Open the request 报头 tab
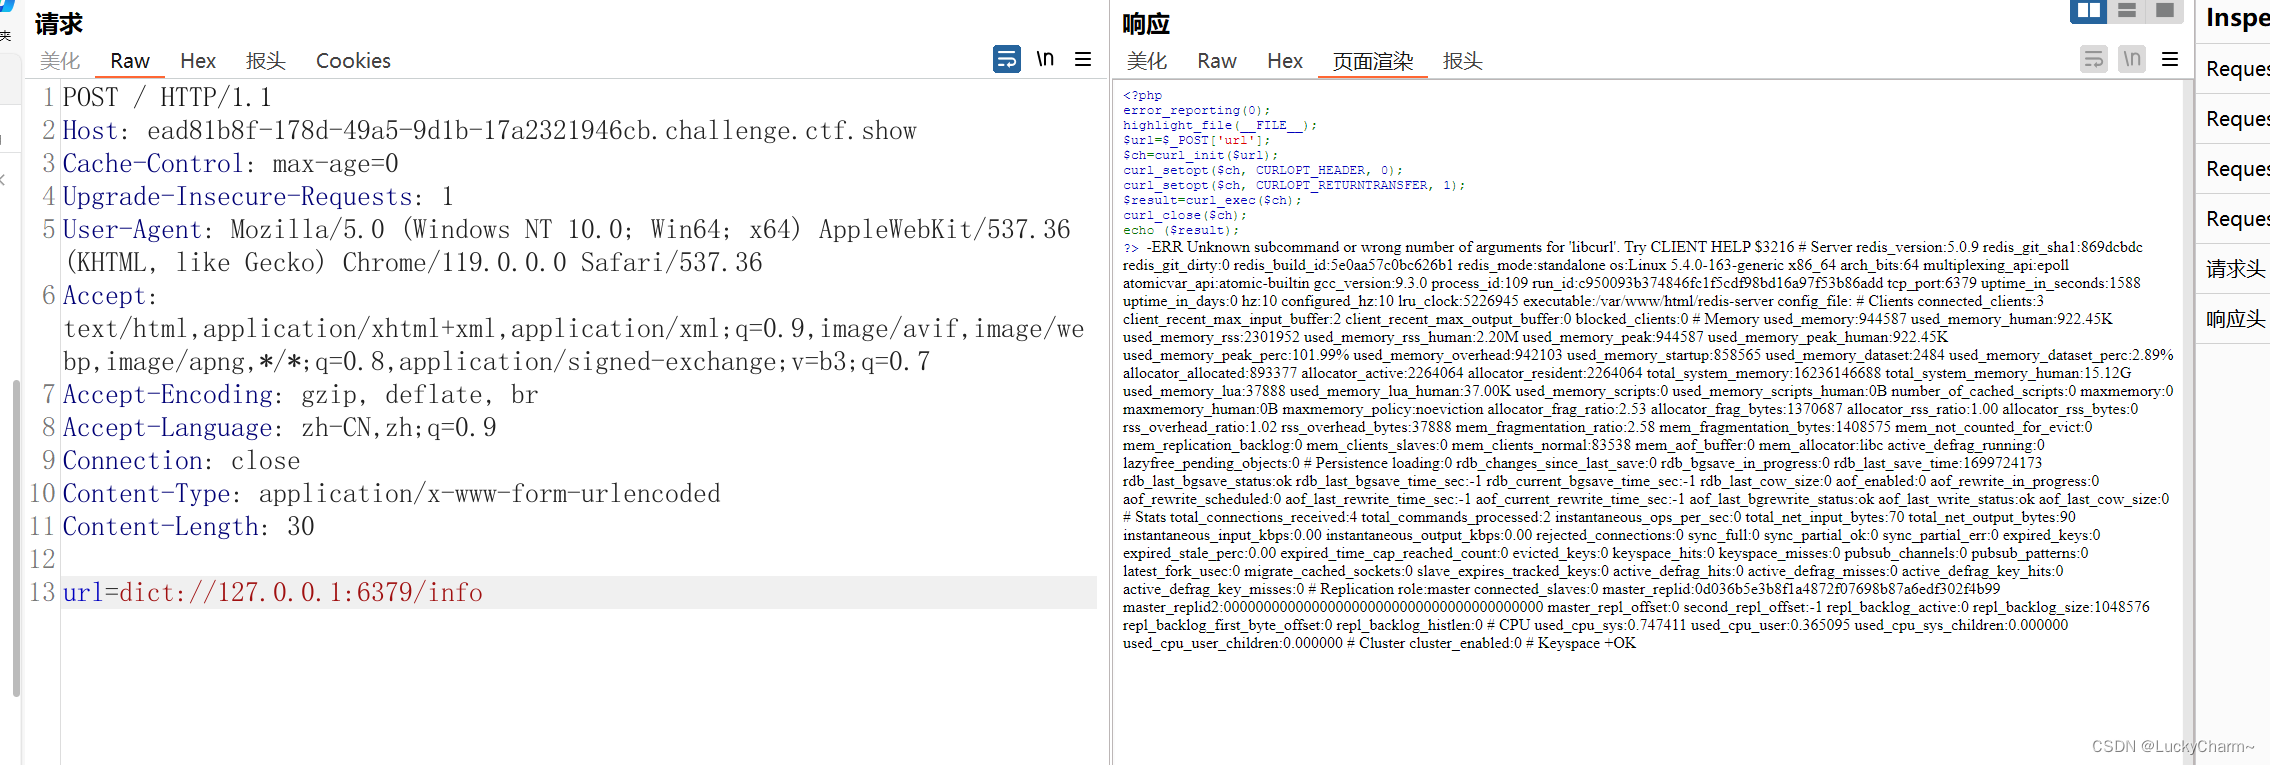The height and width of the screenshot is (765, 2270). click(266, 61)
